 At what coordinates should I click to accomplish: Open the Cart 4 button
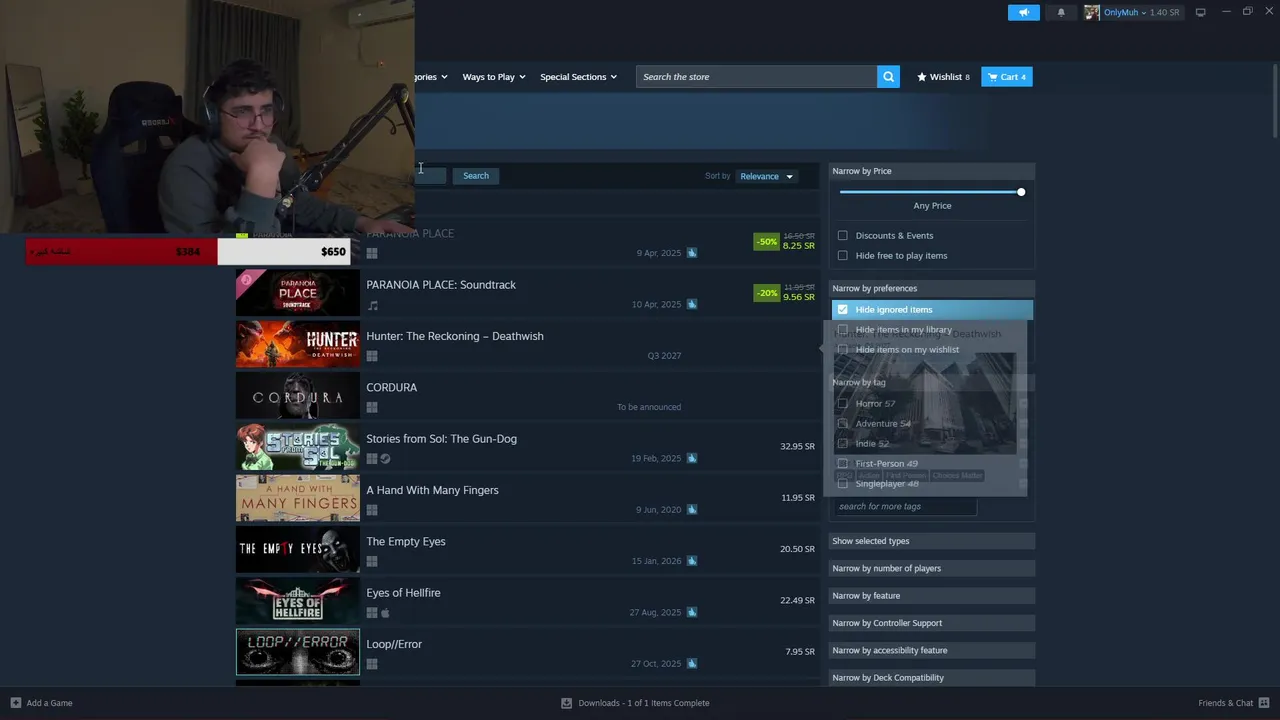pos(1006,77)
